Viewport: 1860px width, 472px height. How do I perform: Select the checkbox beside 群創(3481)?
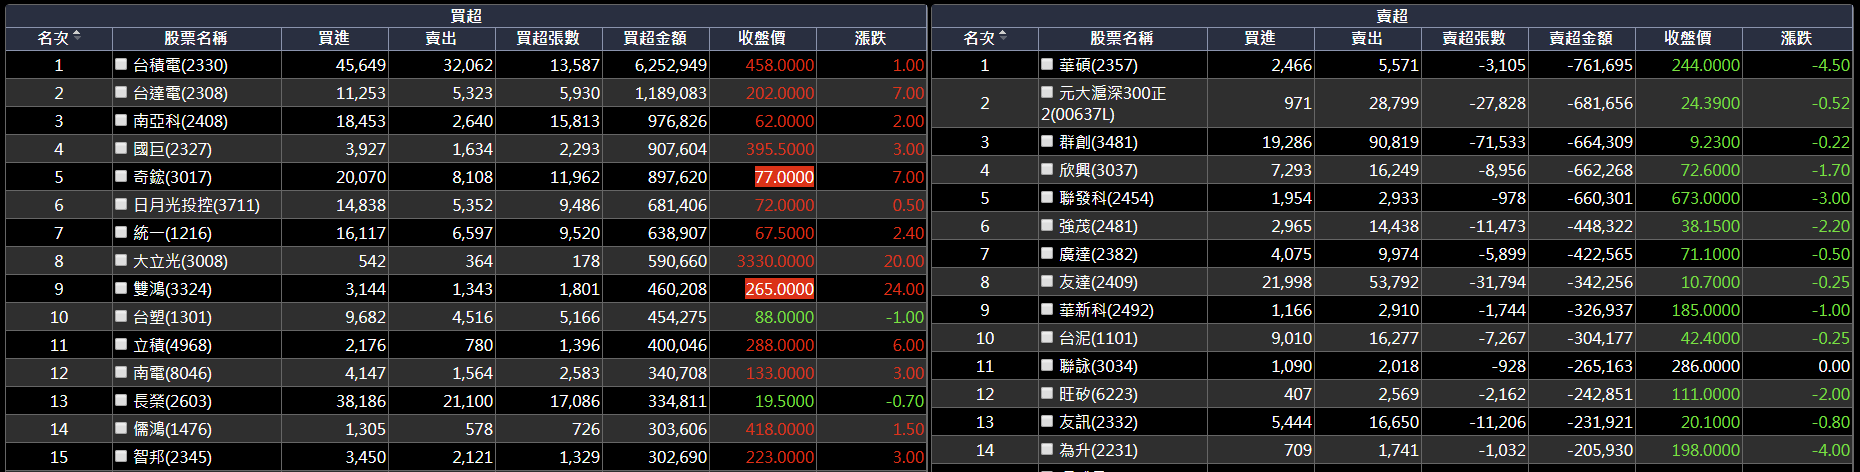[1047, 140]
